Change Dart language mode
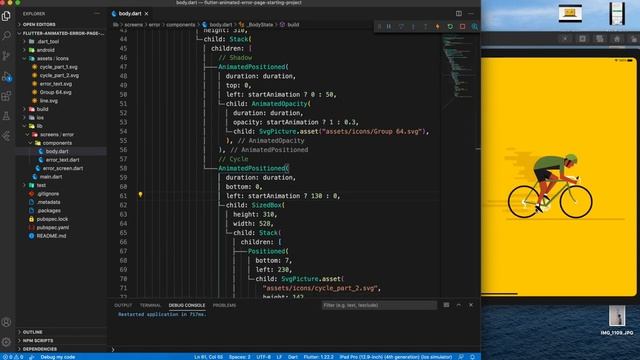Image resolution: width=640 pixels, height=360 pixels. click(293, 357)
